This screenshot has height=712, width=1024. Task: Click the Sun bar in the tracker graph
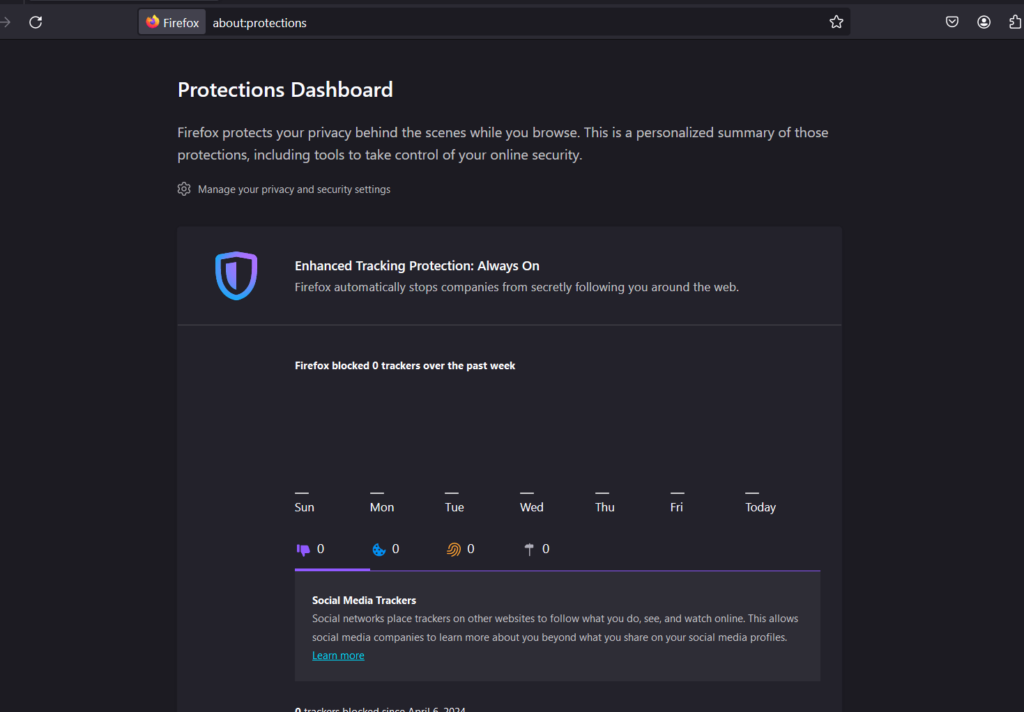[302, 493]
